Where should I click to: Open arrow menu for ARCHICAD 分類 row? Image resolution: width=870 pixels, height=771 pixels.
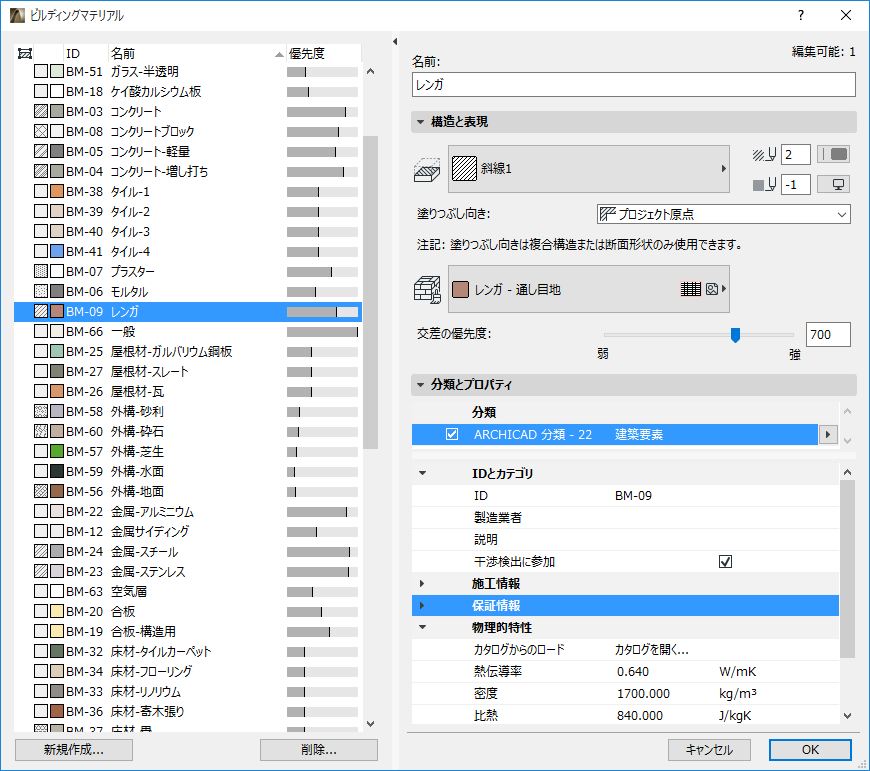tap(828, 434)
